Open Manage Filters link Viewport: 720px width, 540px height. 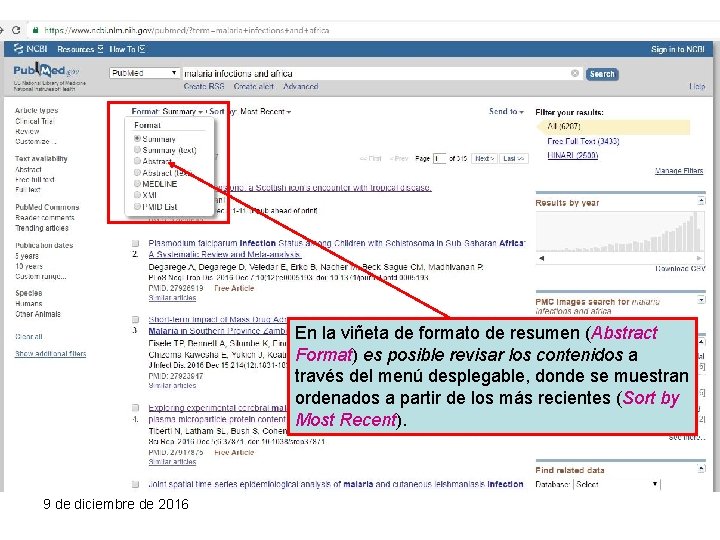(679, 171)
